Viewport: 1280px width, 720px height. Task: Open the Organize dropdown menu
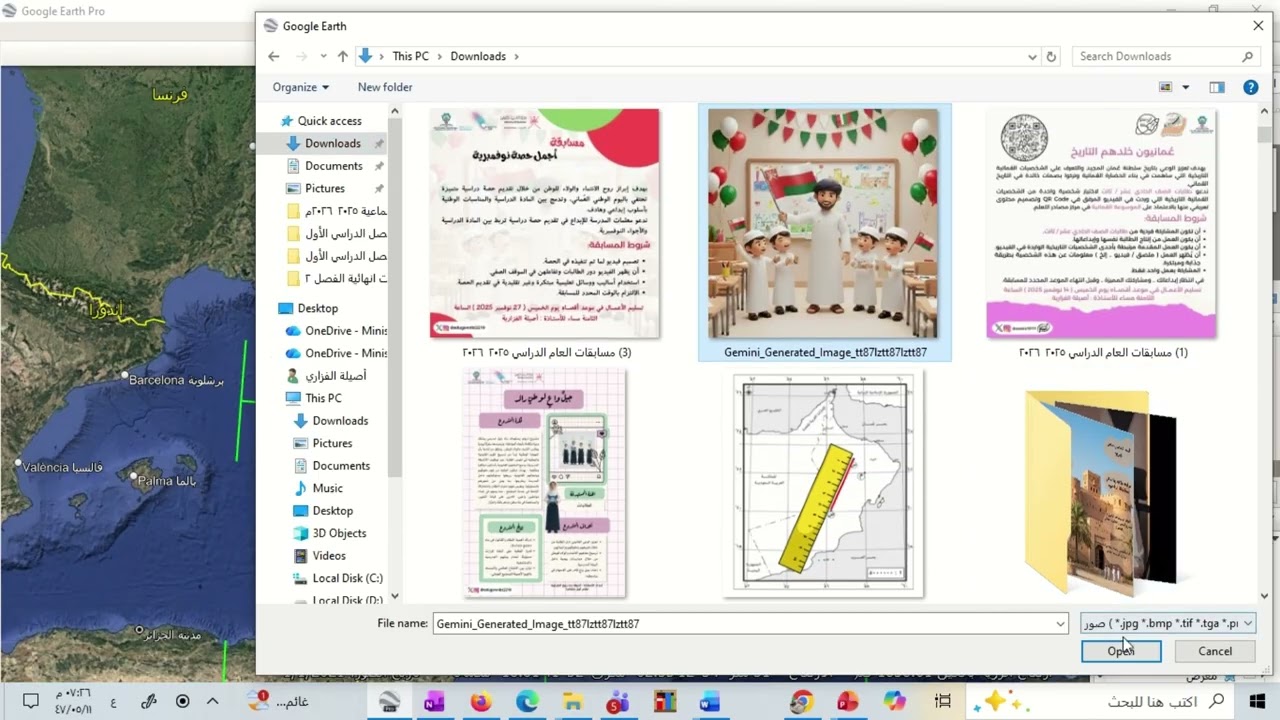tap(300, 87)
